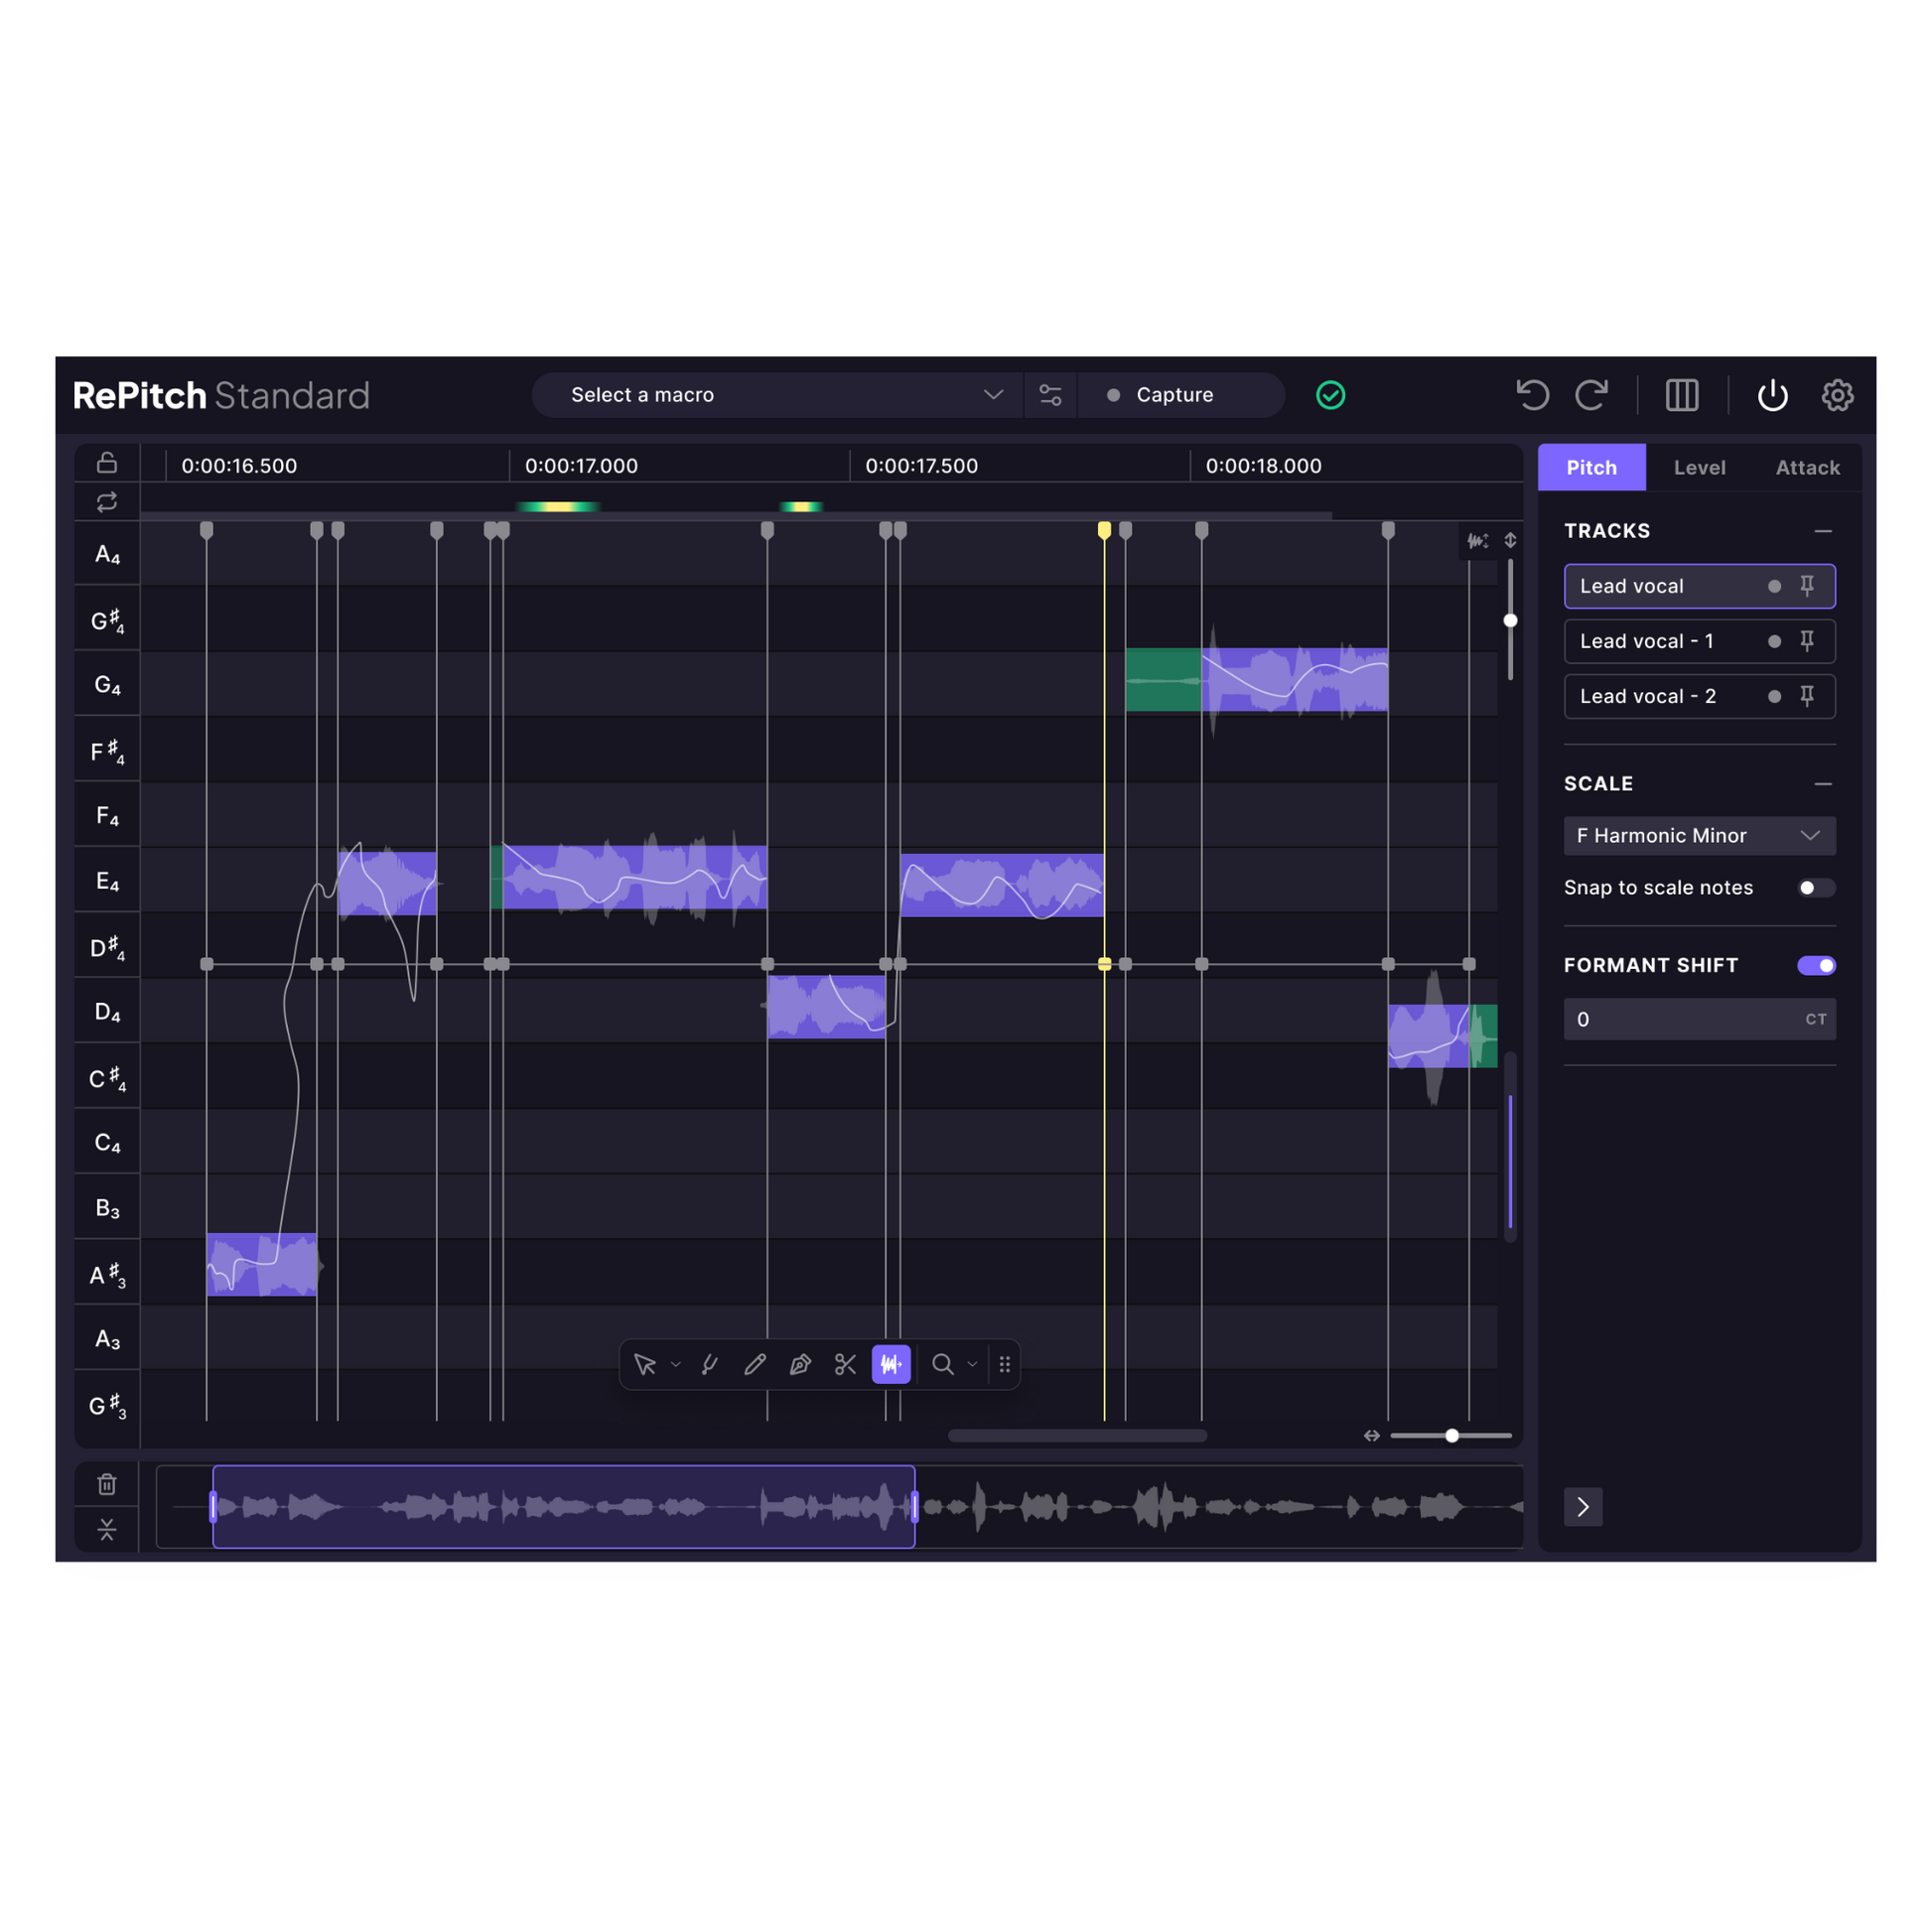1932x1932 pixels.
Task: Select the pencil draw tool
Action: (755, 1365)
